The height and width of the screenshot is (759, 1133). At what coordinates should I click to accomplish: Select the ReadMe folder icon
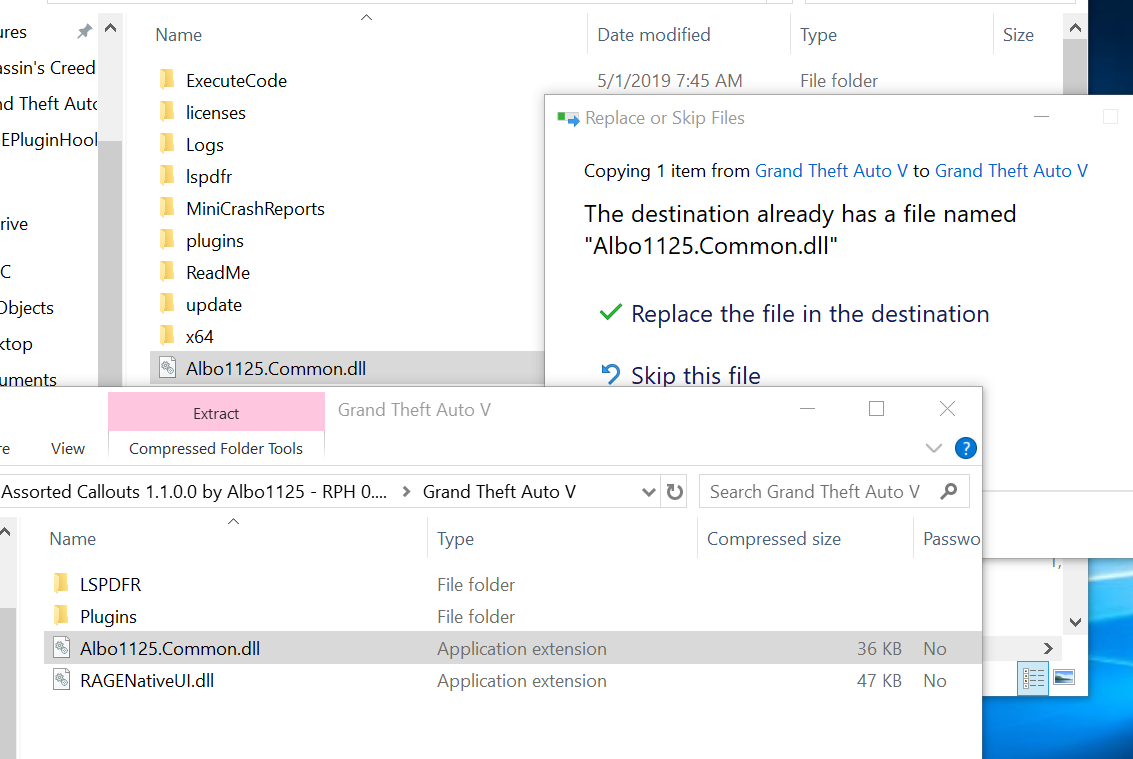167,271
